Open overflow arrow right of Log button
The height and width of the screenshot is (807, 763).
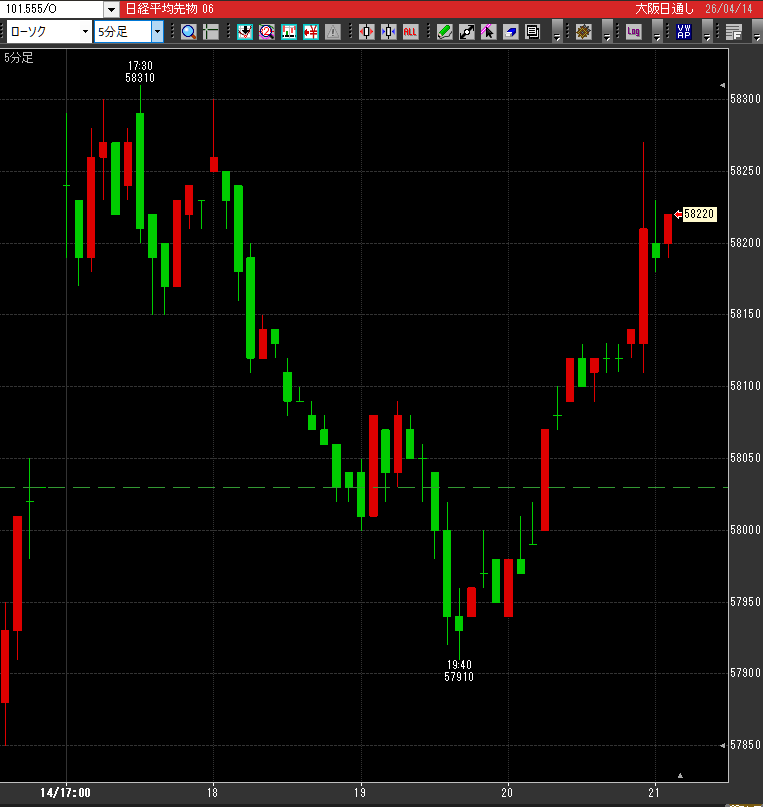coord(657,32)
